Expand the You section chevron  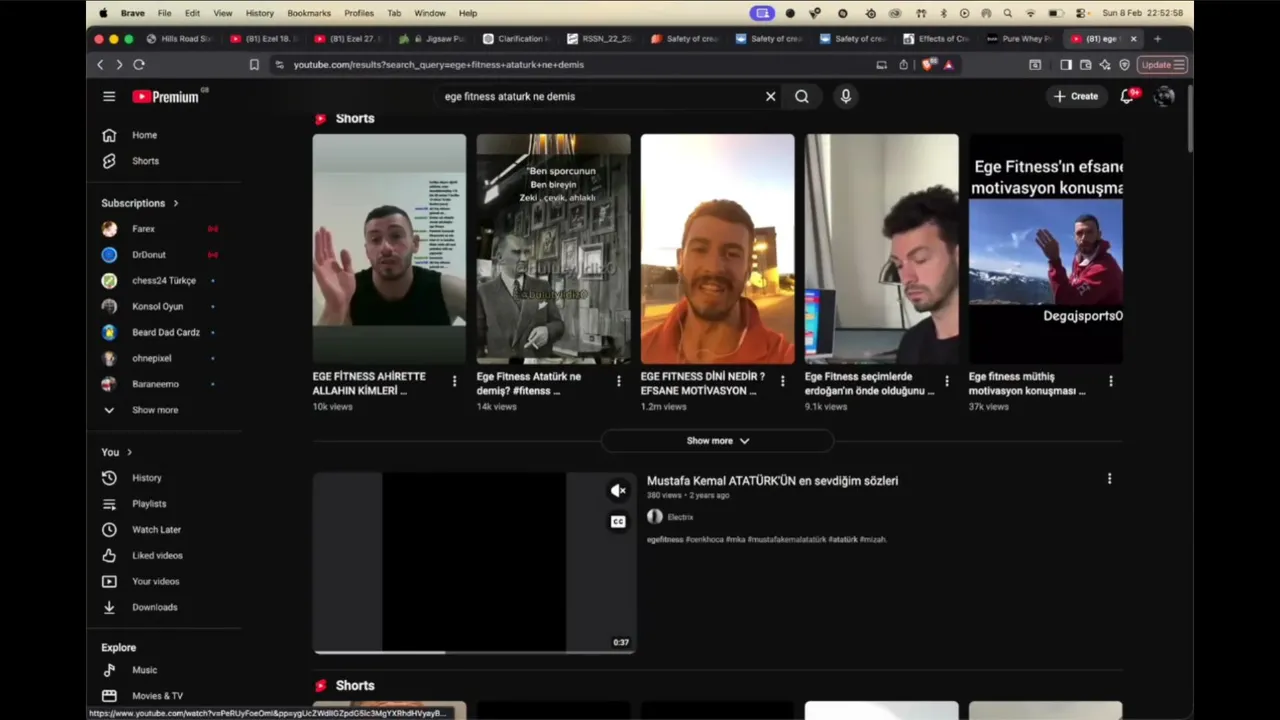(129, 452)
